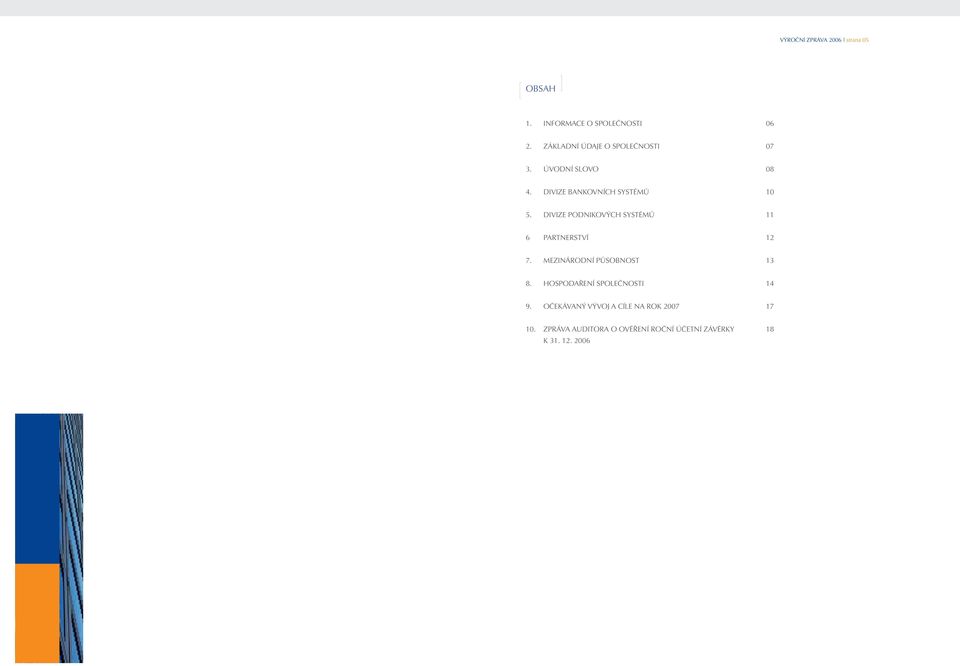The image size is (960, 666).
Task: Click page number 12 beside Partnerství
Action: point(770,238)
